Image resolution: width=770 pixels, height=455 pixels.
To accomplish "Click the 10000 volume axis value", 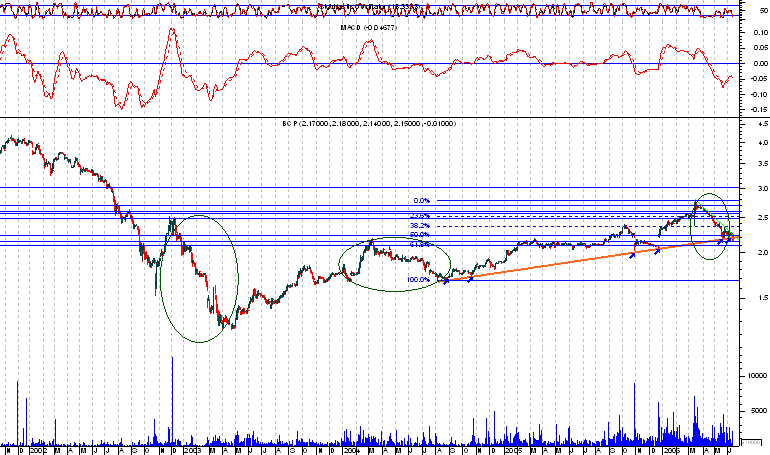I will (757, 376).
